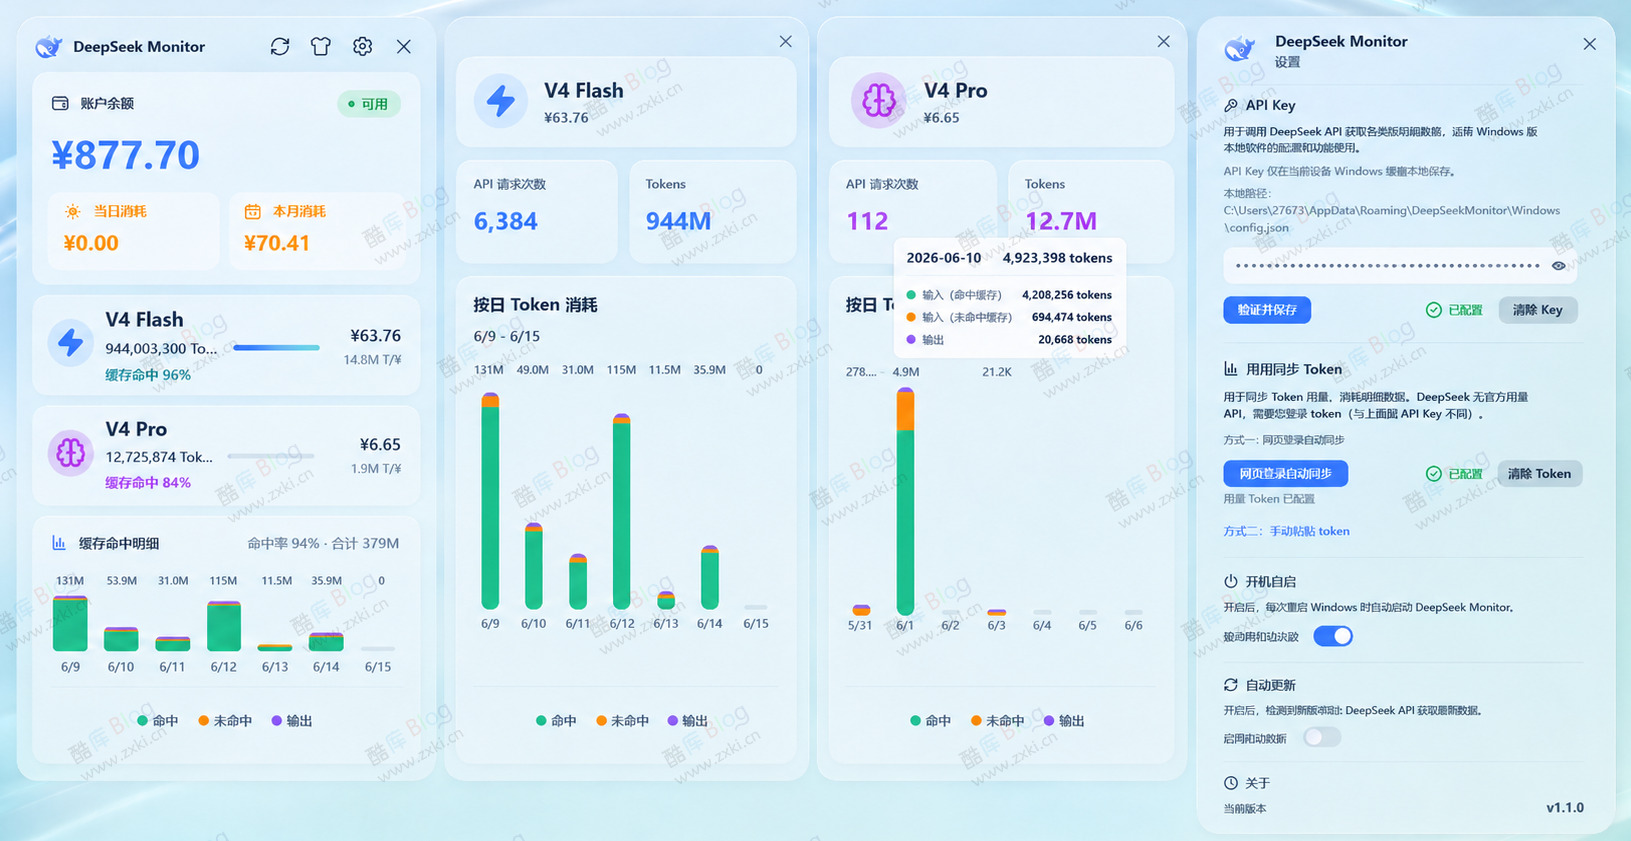Screen dimensions: 1631x841
Task: Close the V4 Flash detail panel
Action: coord(785,41)
